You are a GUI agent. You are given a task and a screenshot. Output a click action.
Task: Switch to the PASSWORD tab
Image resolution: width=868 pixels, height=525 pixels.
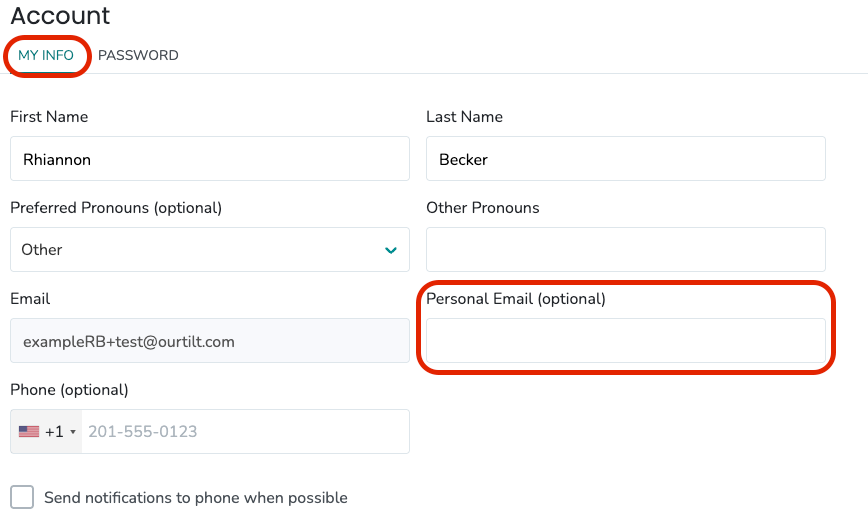(x=138, y=55)
